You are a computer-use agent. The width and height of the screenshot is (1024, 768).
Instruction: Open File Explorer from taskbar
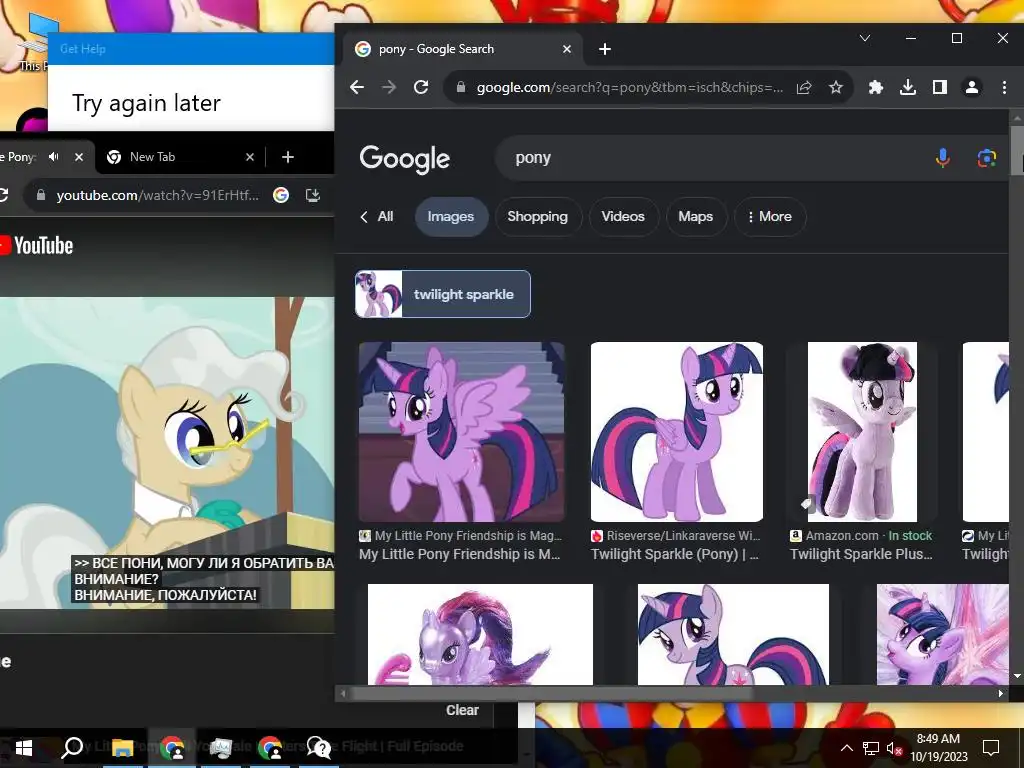122,748
